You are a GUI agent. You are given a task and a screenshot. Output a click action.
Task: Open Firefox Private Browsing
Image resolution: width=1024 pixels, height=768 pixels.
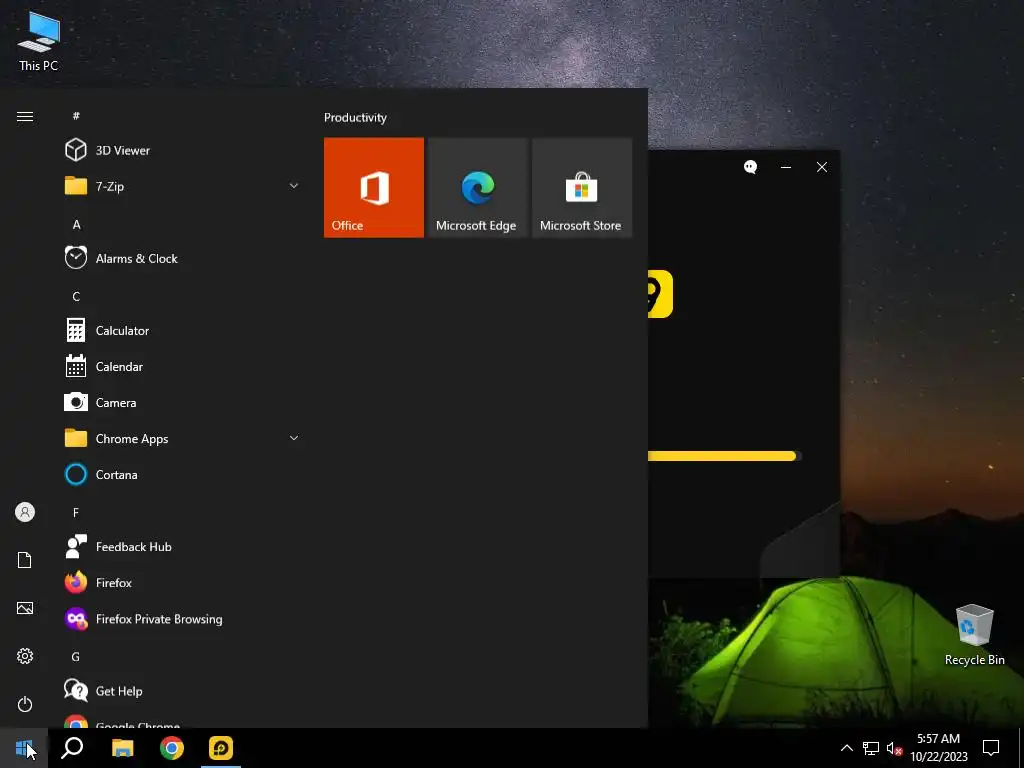click(x=183, y=618)
